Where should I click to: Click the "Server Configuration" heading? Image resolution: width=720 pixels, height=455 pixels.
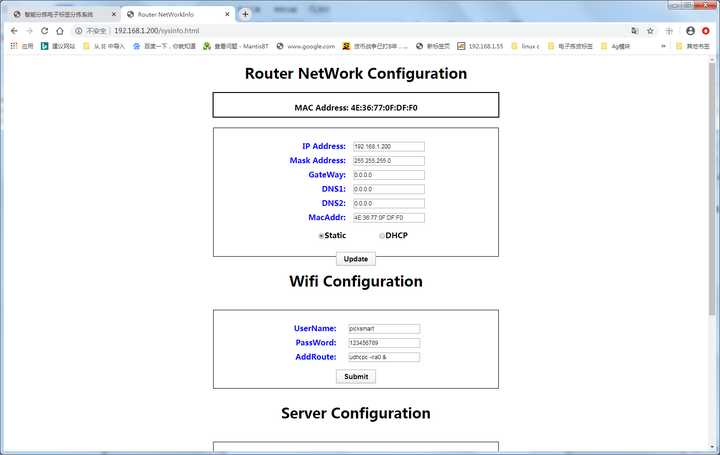coord(356,413)
